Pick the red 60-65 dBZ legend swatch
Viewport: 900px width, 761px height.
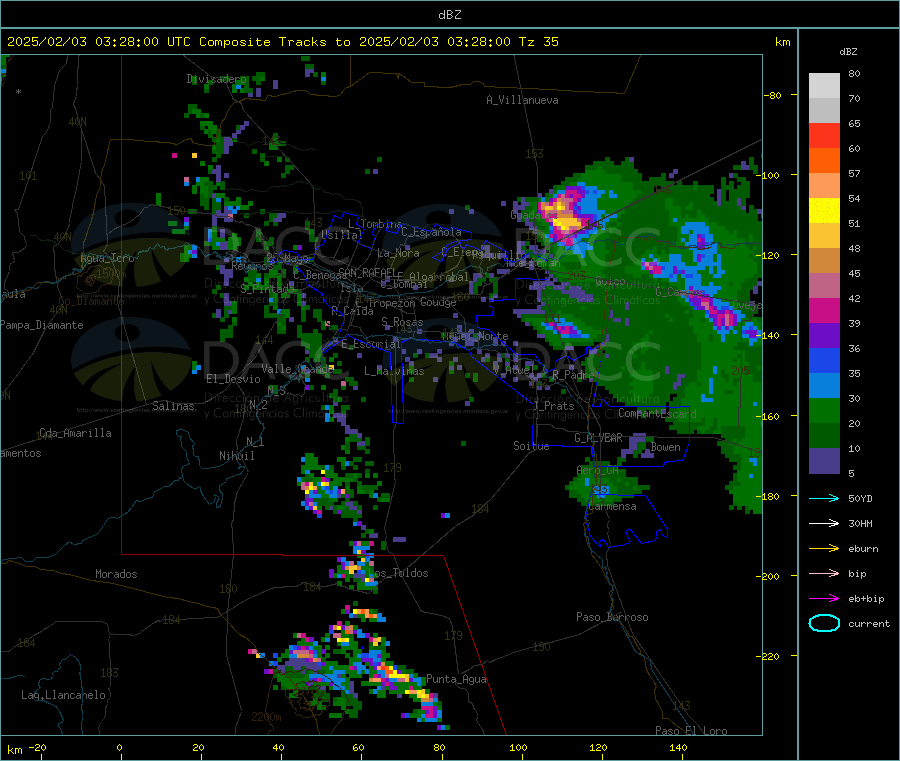tap(824, 135)
